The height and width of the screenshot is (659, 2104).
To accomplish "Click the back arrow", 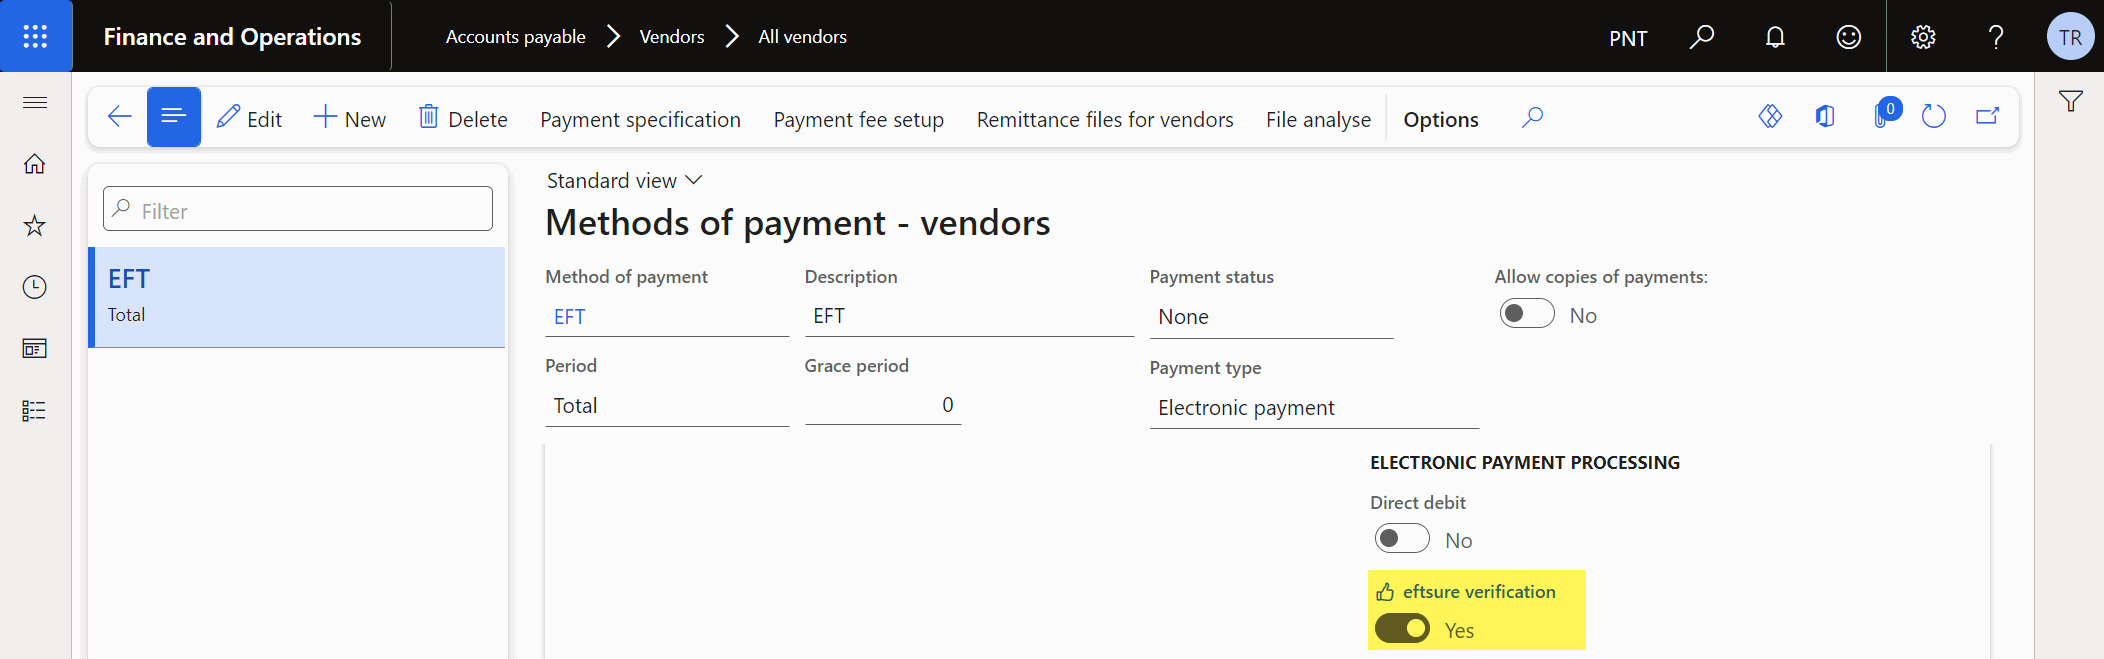I will 119,117.
